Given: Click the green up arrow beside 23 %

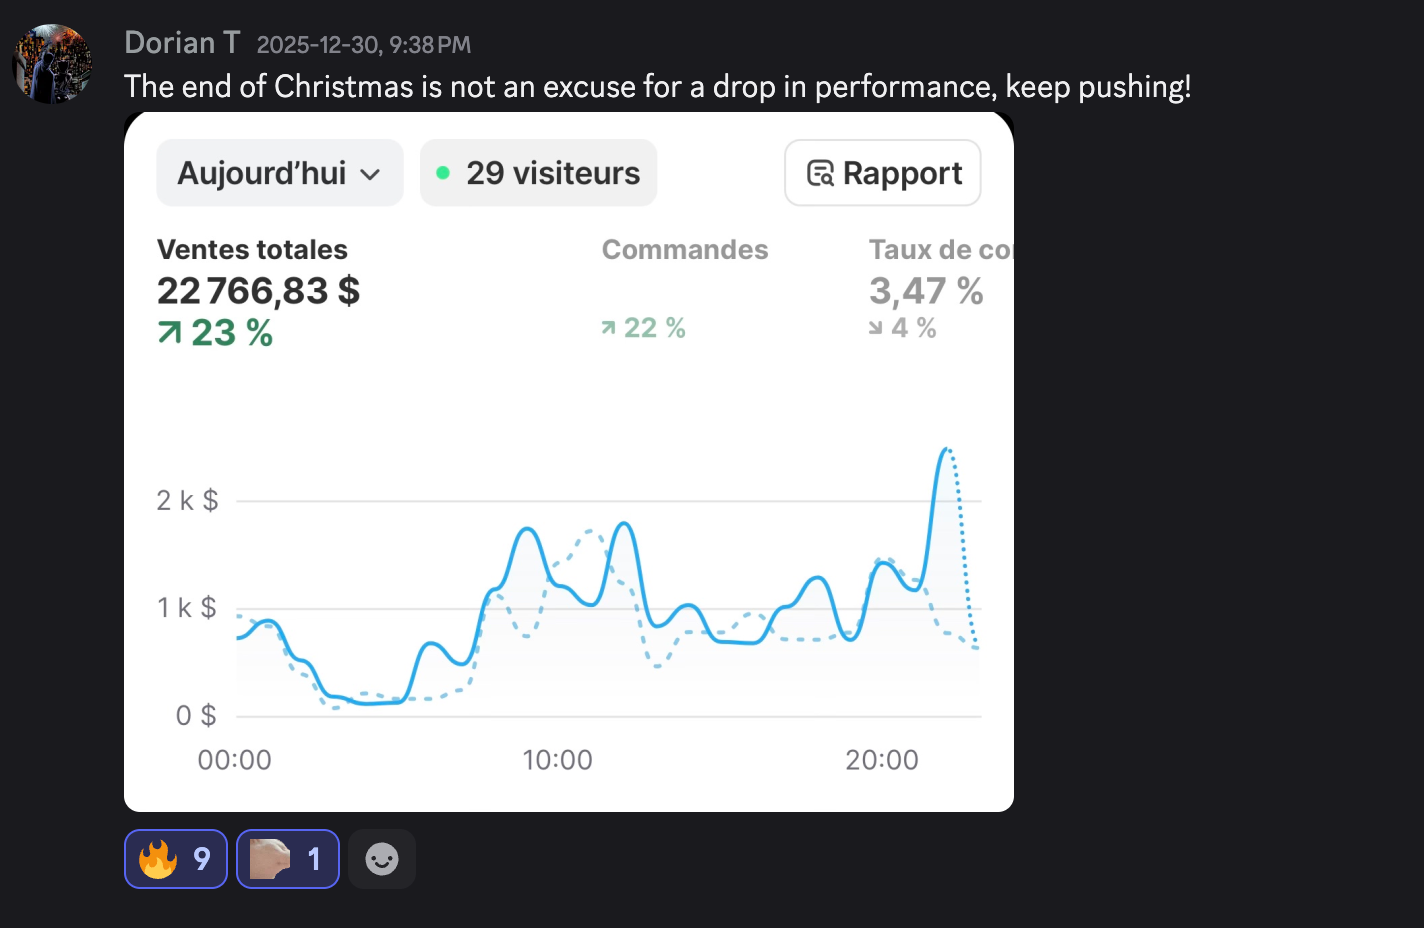Looking at the screenshot, I should pos(170,333).
